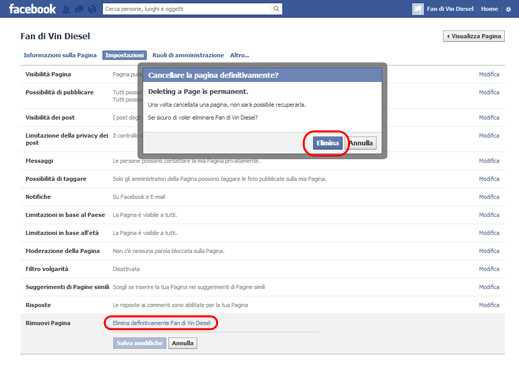The image size is (519, 369).
Task: Select the Rimuovi Pagina label
Action: click(x=48, y=323)
